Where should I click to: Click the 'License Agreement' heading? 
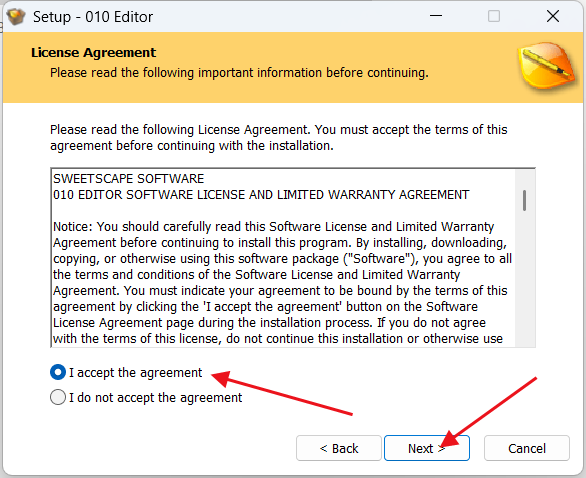click(93, 53)
